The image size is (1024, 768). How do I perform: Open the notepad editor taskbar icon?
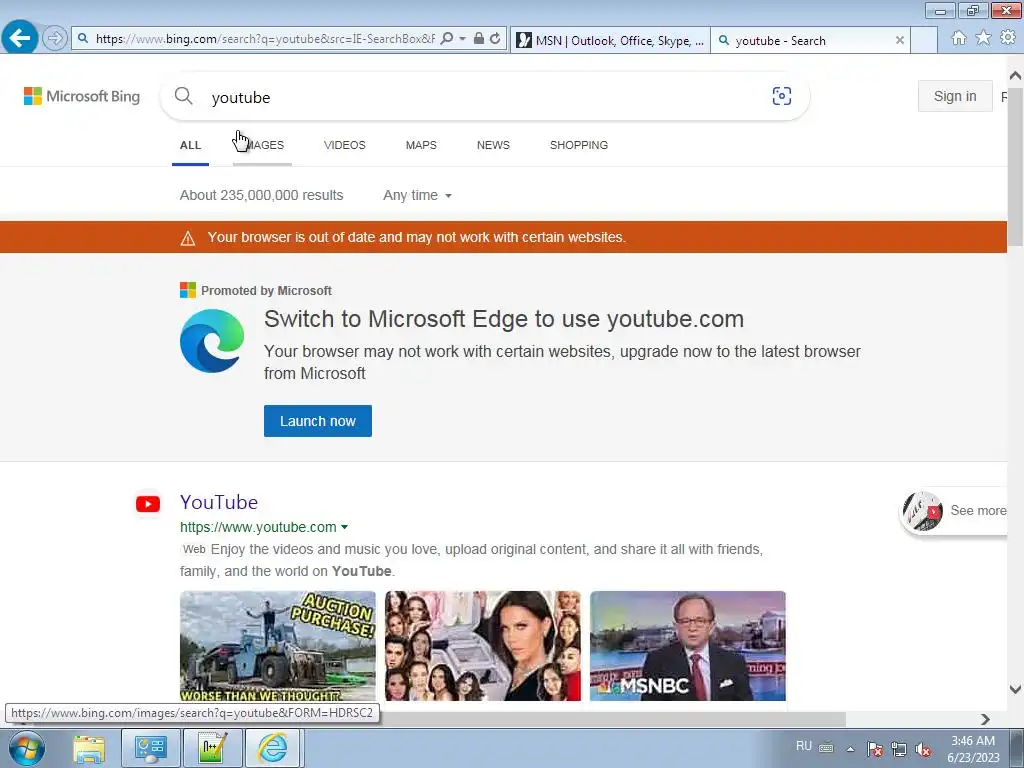(213, 748)
